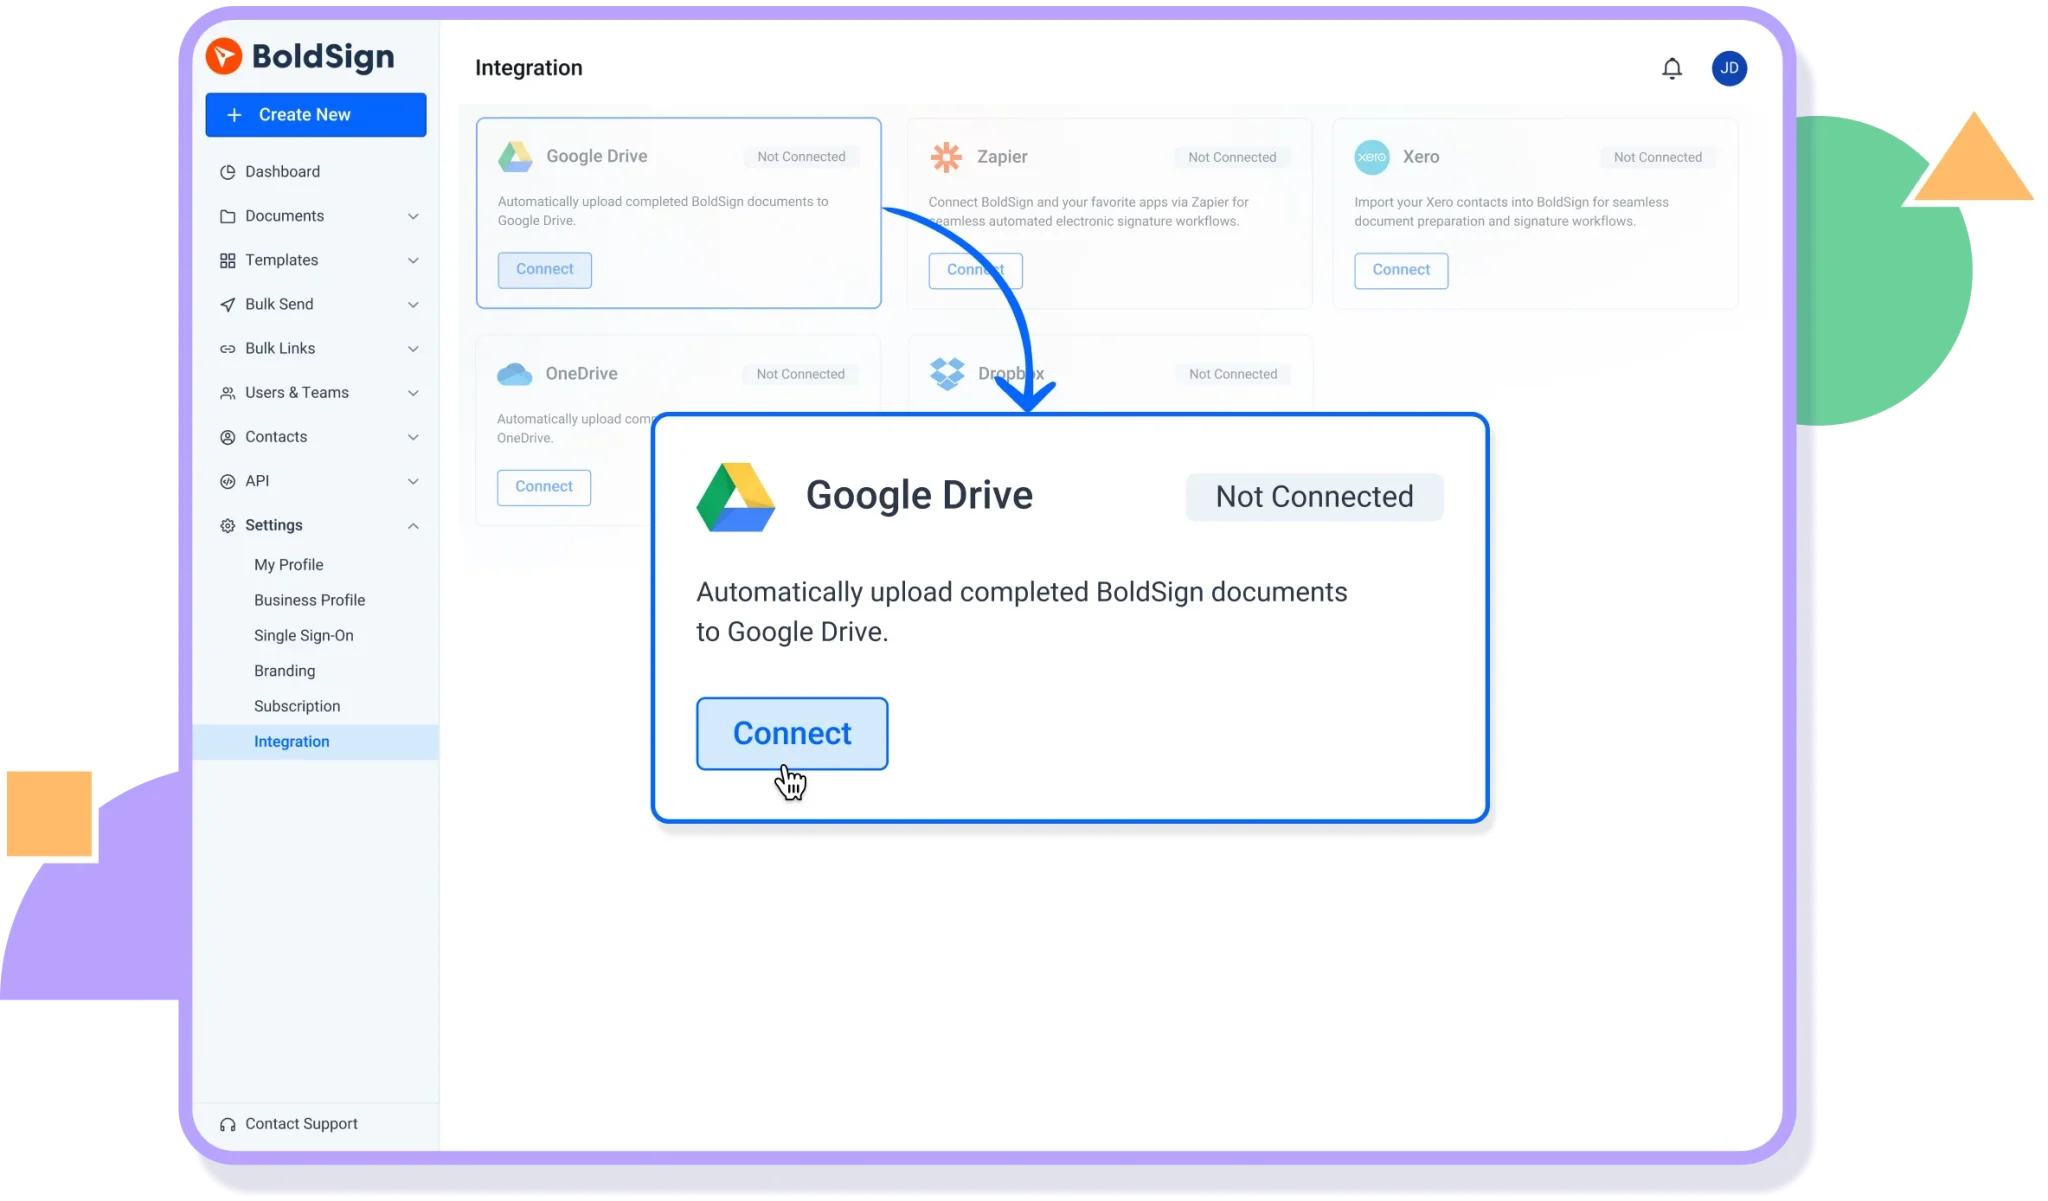The image size is (2048, 1201).
Task: Select the Branding menu item
Action: (284, 671)
